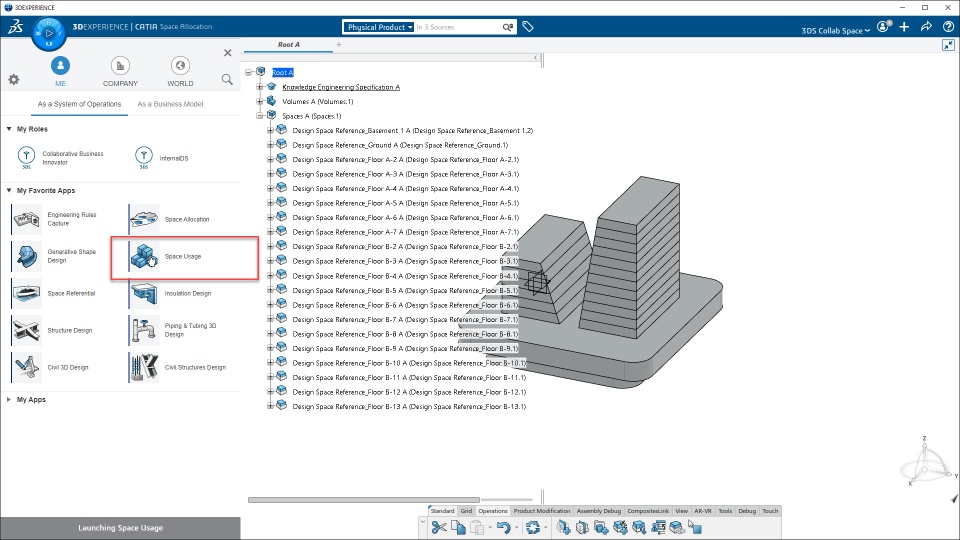Click the compass play button
Screen dimensions: 960x540
49,33
